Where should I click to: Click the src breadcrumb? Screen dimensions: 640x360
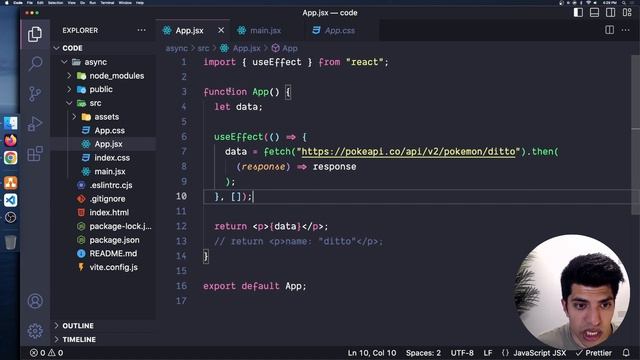pos(203,48)
